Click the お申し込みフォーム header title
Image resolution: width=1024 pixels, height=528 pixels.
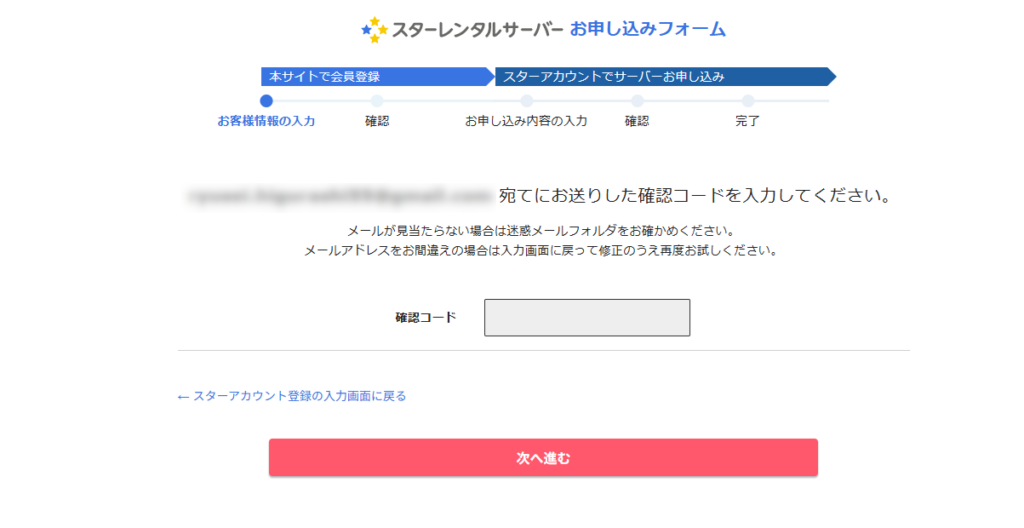[x=647, y=29]
